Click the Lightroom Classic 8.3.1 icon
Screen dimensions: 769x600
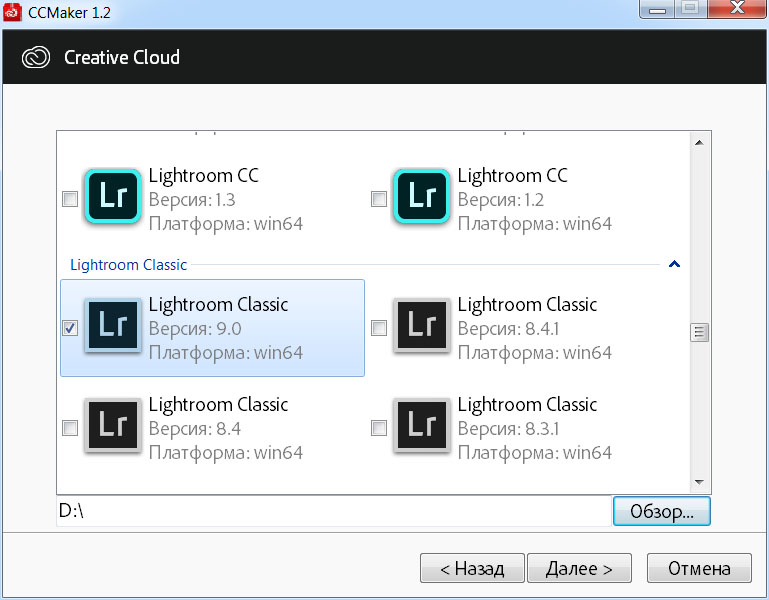[x=422, y=425]
